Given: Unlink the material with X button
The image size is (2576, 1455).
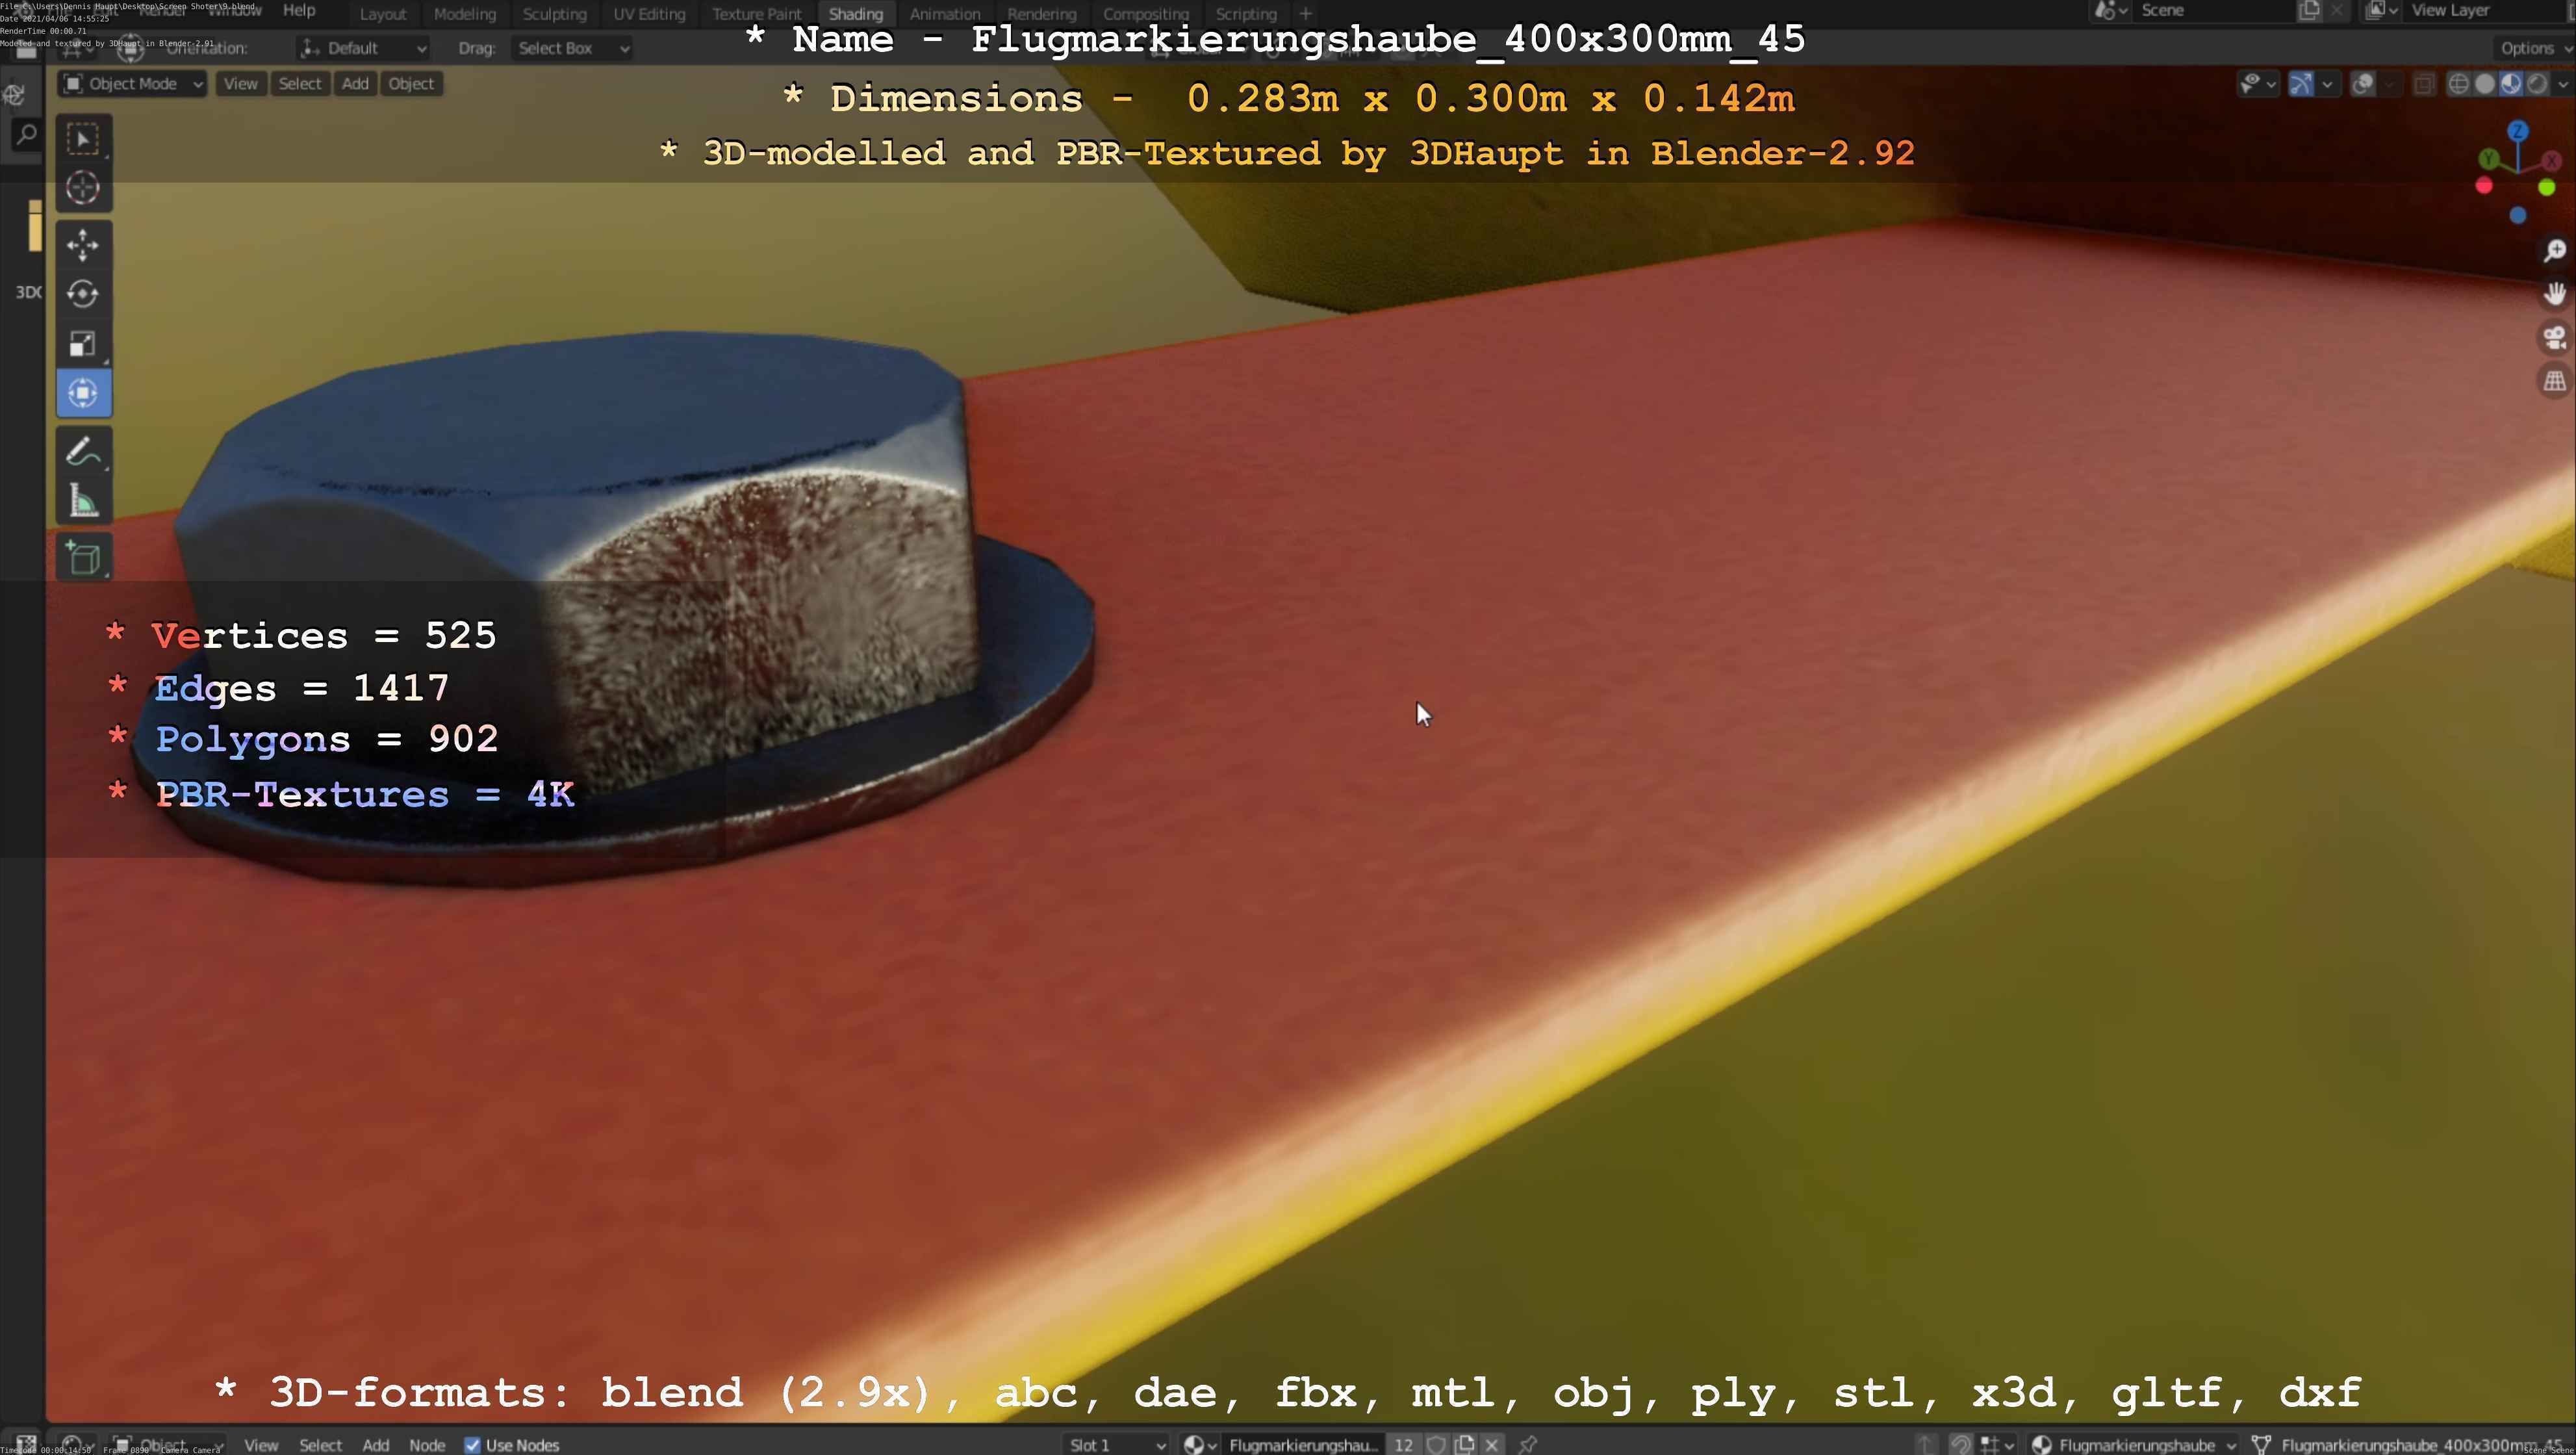Looking at the screenshot, I should tap(1492, 1444).
